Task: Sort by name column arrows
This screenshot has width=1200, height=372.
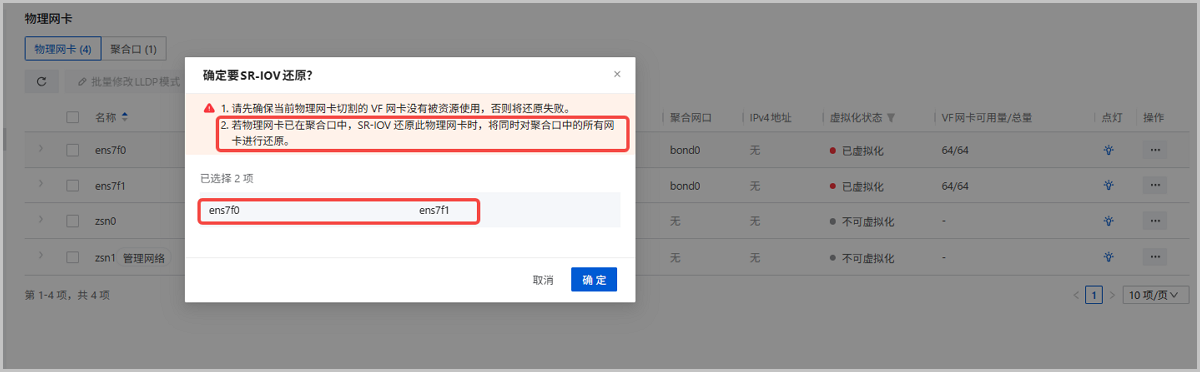Action: (x=125, y=117)
